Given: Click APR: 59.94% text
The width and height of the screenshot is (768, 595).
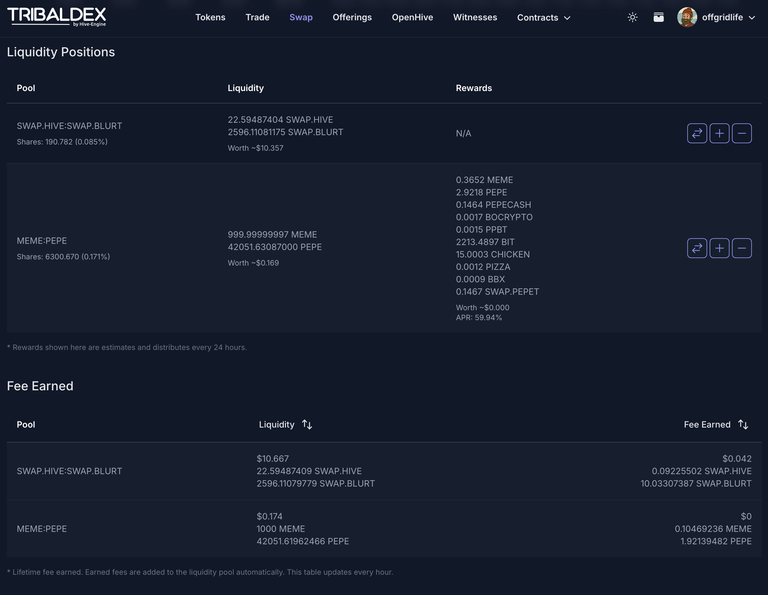Looking at the screenshot, I should pos(479,317).
